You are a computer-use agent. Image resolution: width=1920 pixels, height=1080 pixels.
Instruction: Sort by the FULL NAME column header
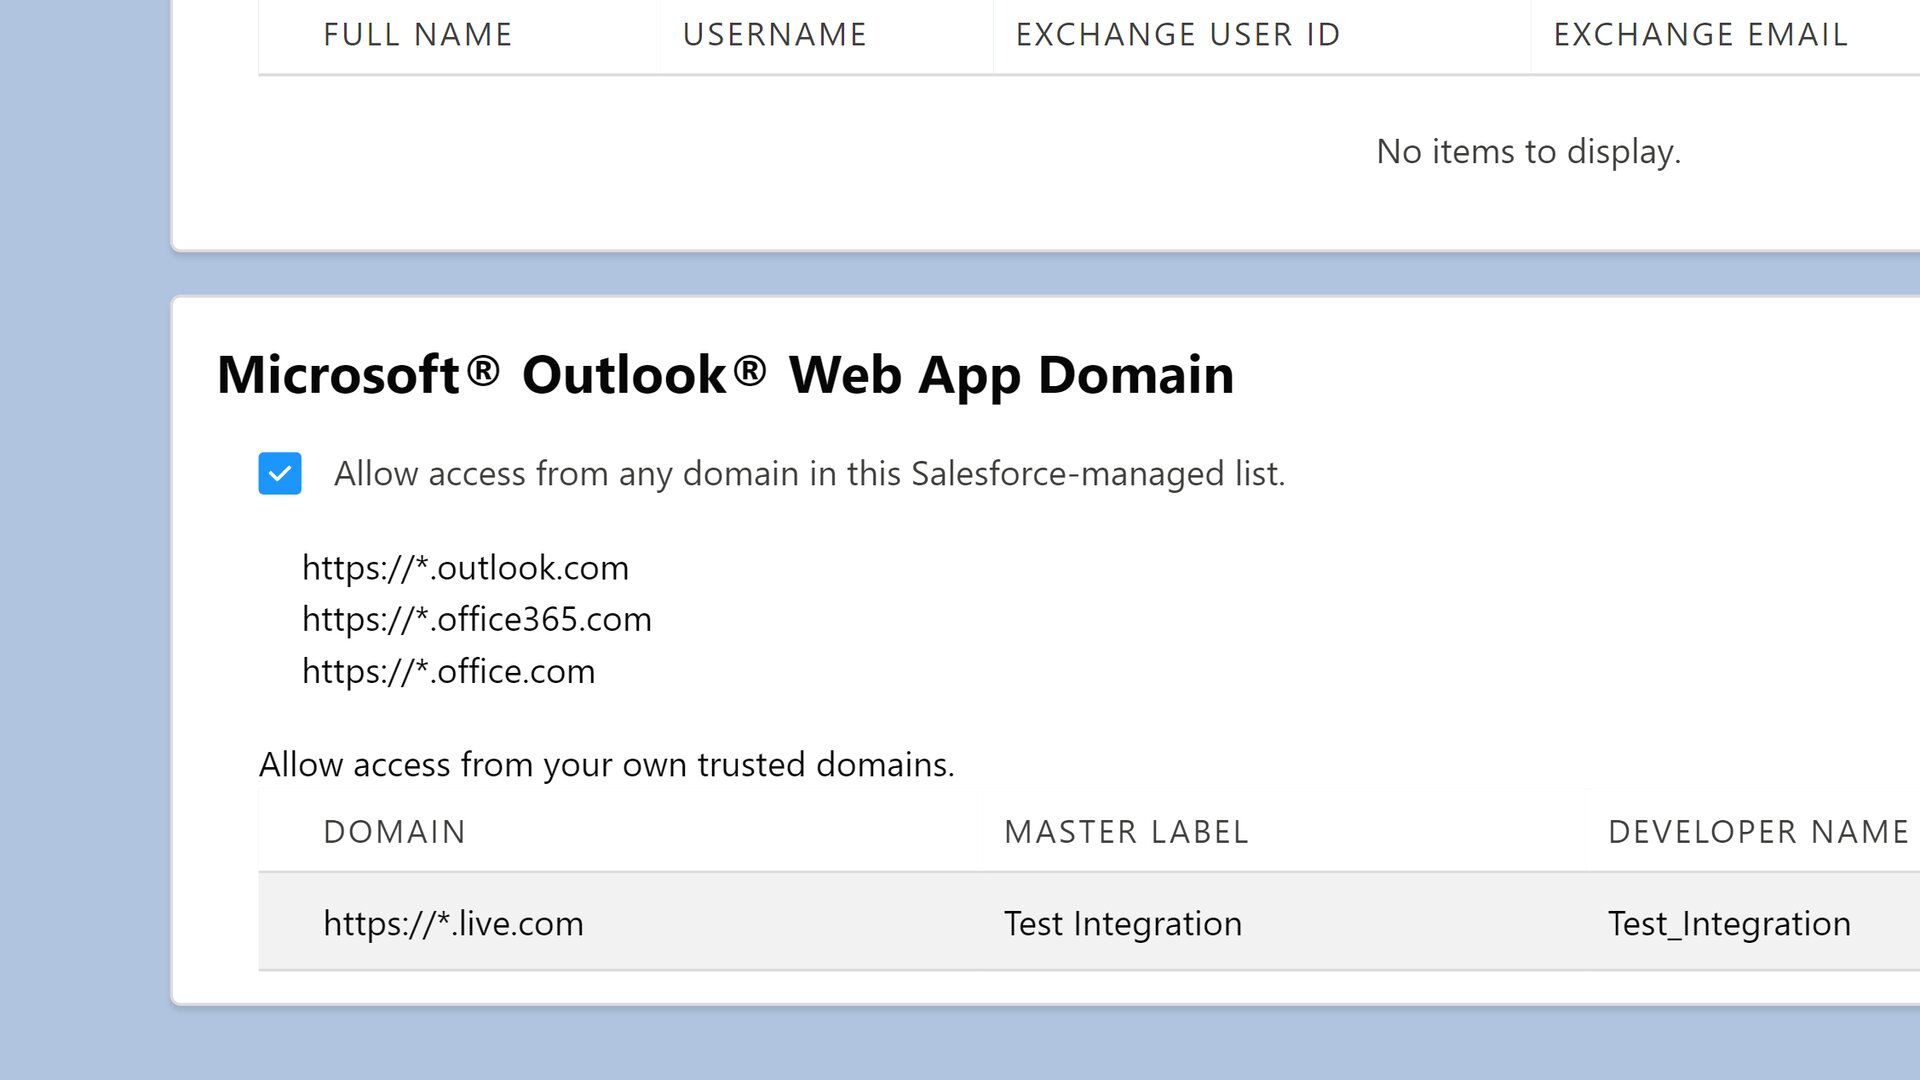[x=417, y=35]
